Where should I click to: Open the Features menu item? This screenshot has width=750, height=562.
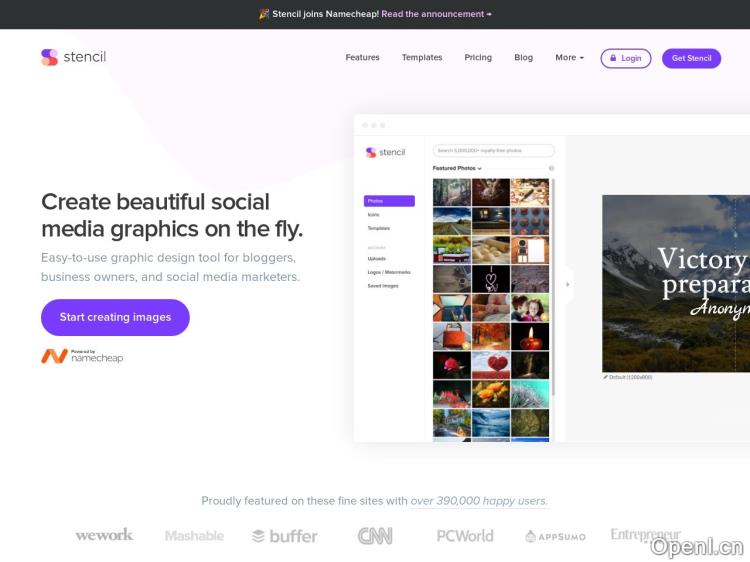pyautogui.click(x=362, y=58)
